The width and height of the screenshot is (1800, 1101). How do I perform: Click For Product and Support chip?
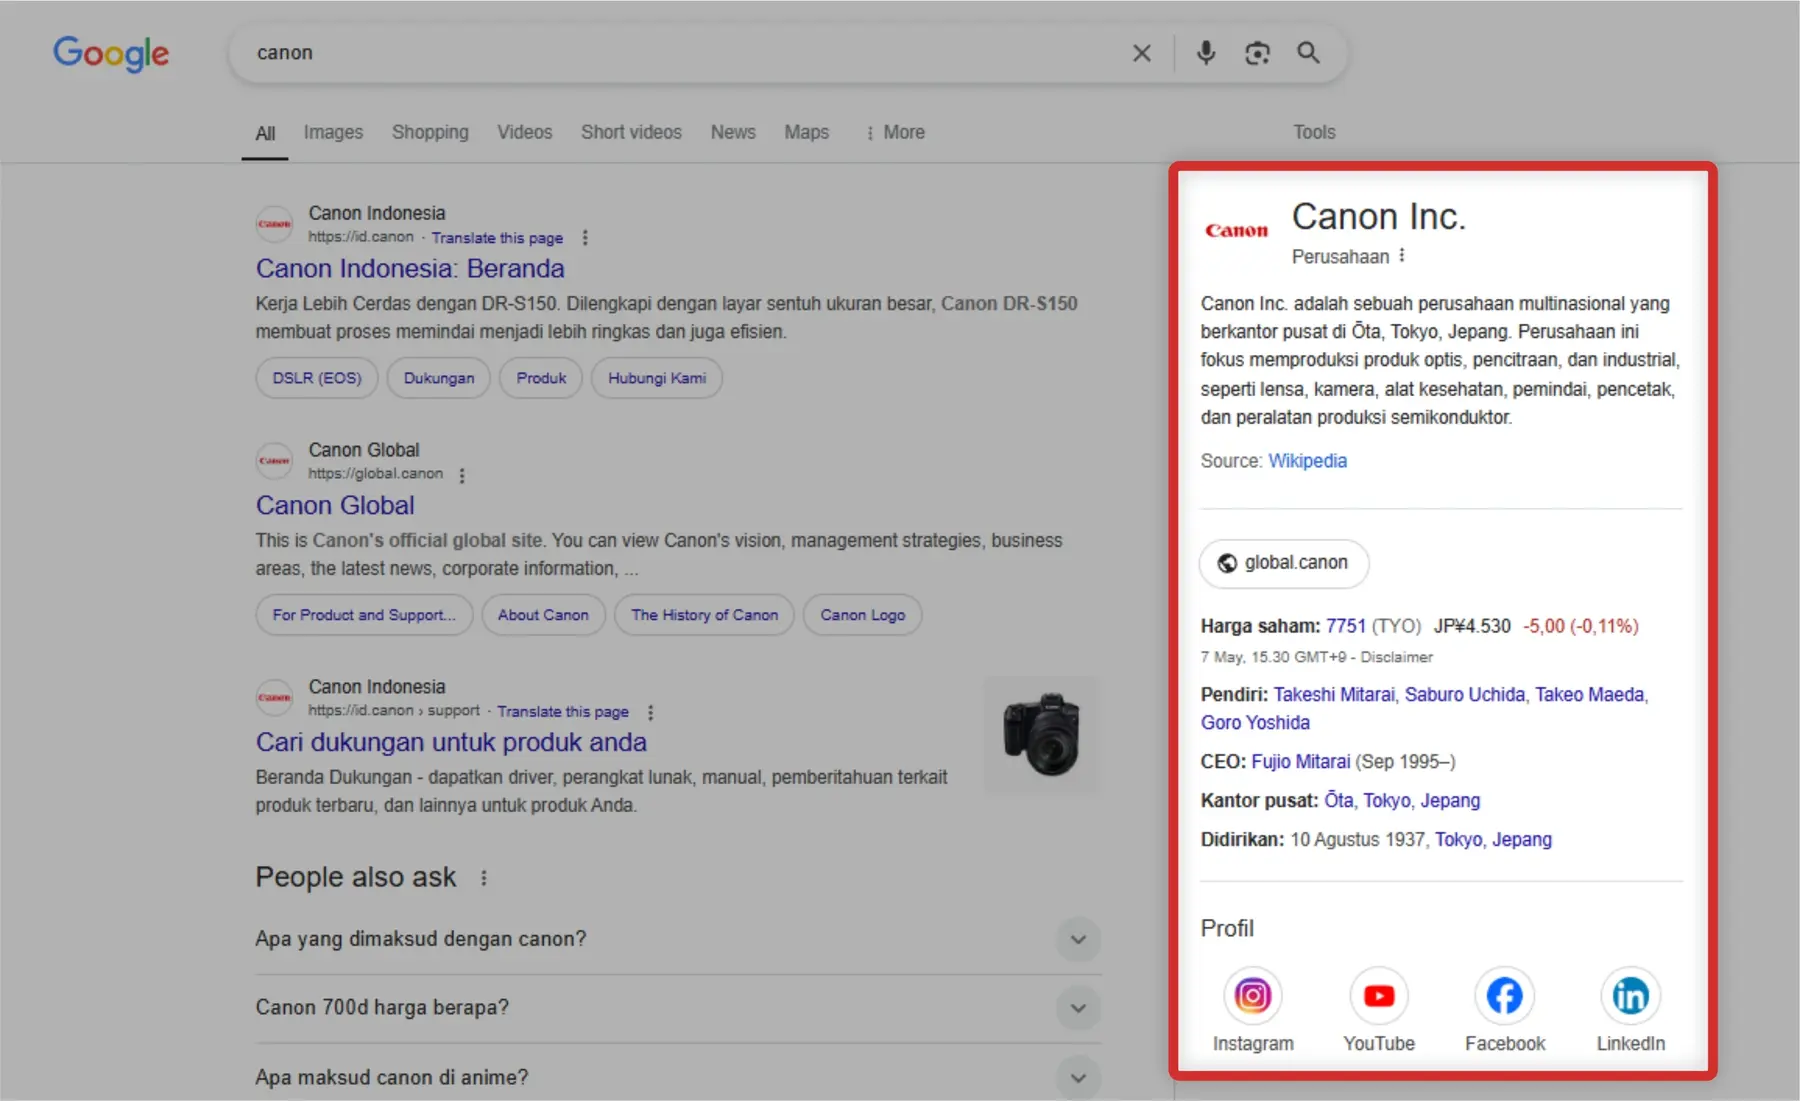pos(364,615)
